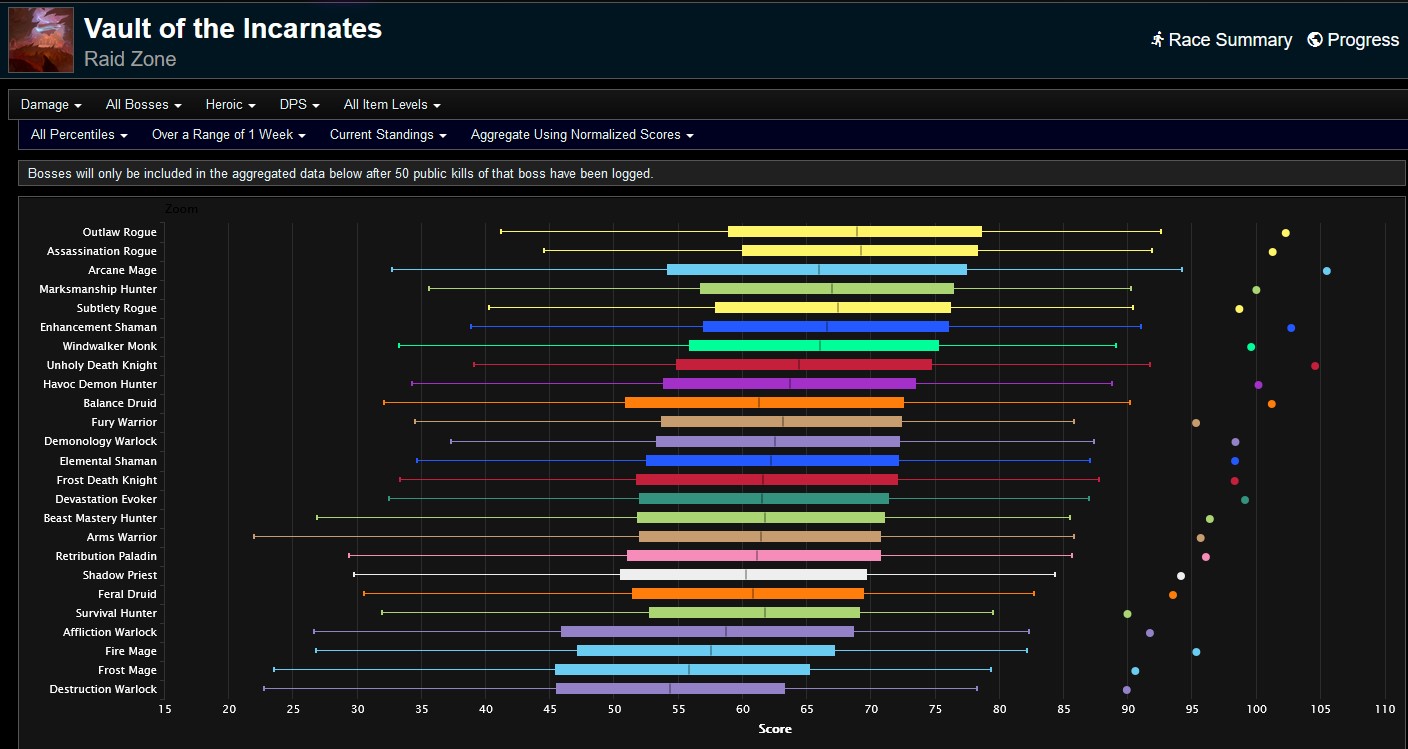Open the Damage metric dropdown

50,104
